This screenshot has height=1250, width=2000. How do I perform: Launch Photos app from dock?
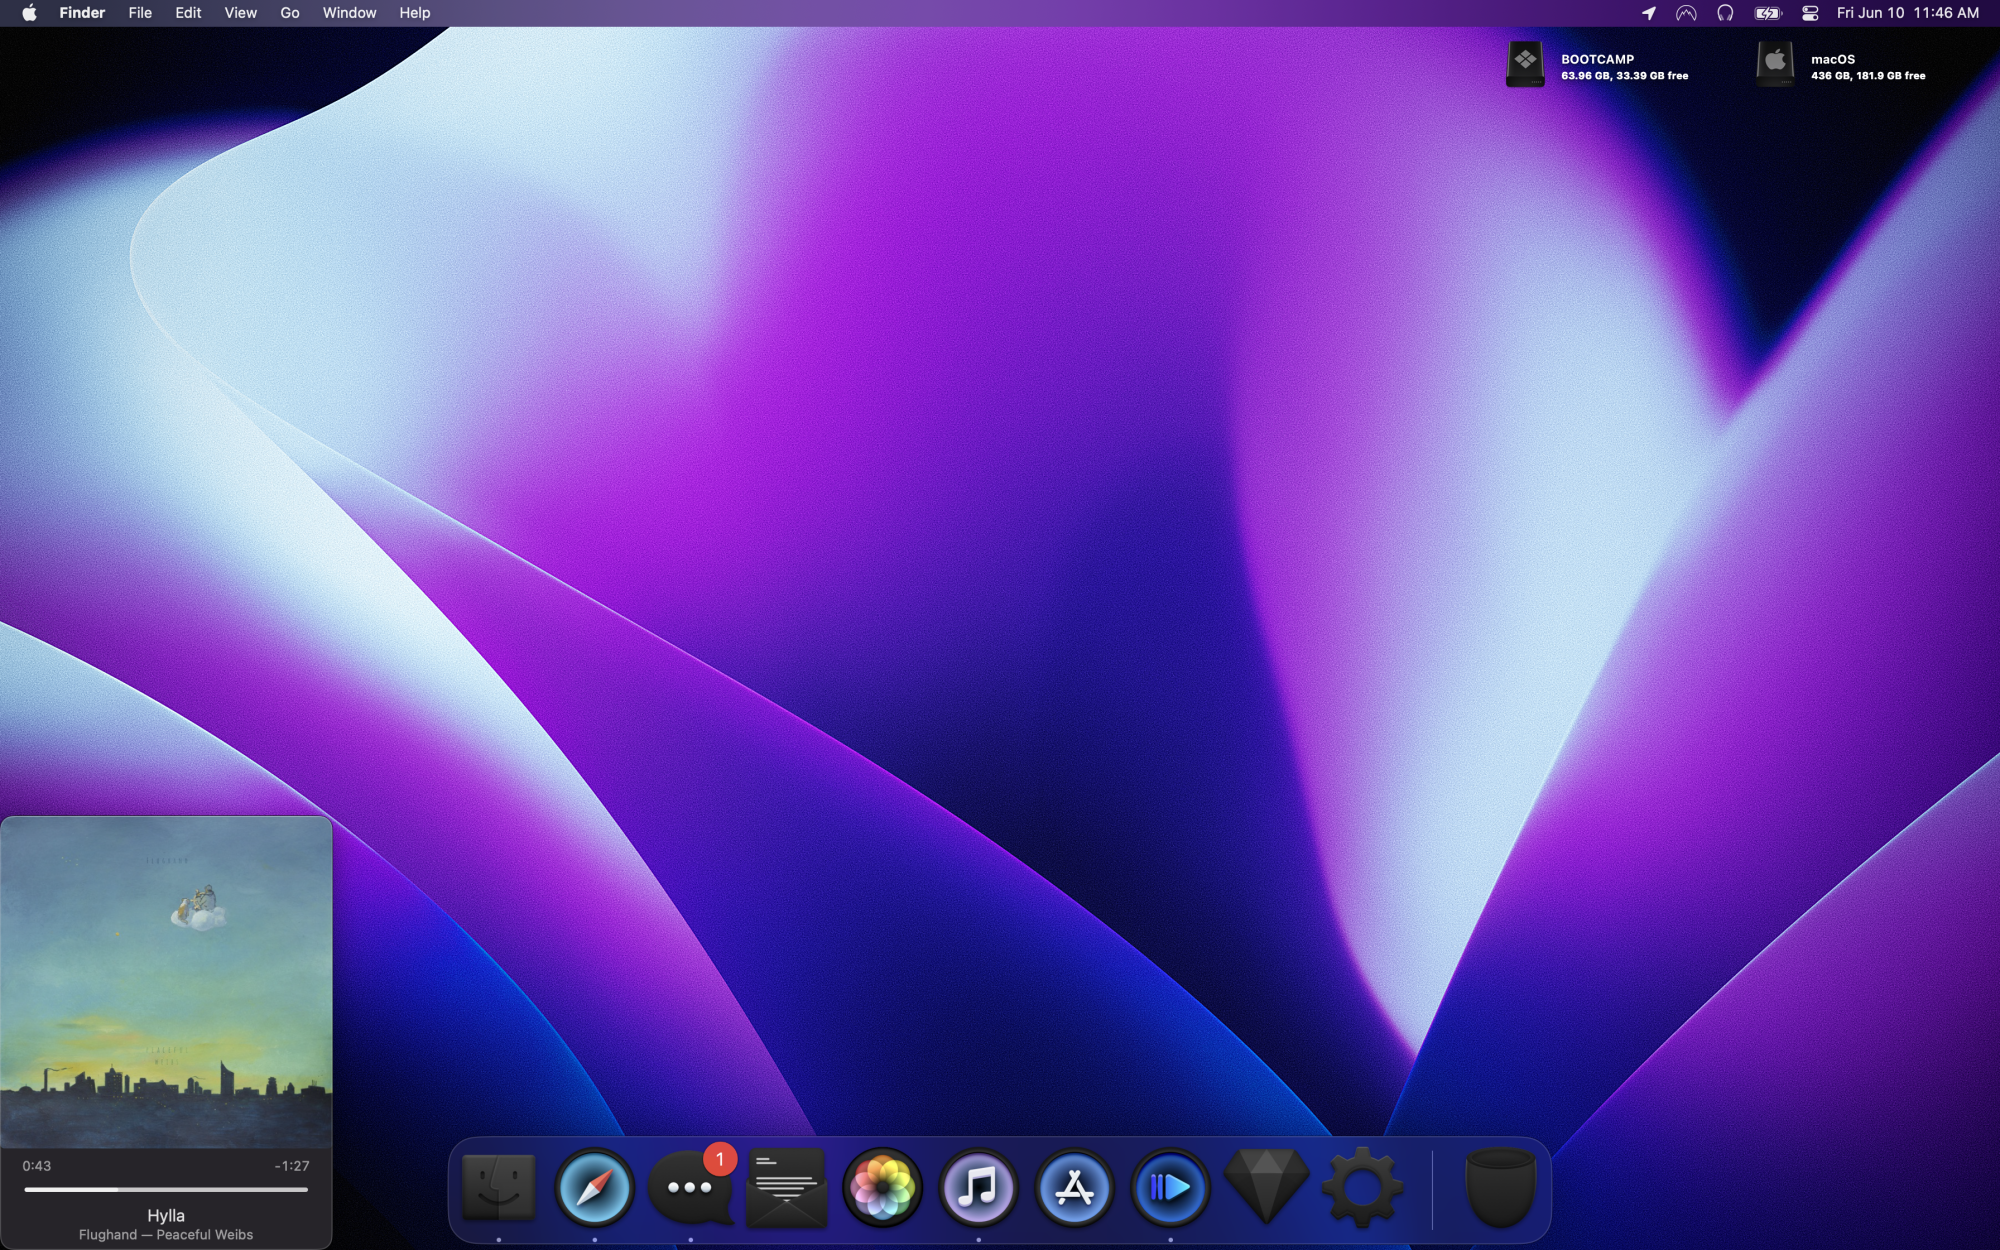click(882, 1188)
